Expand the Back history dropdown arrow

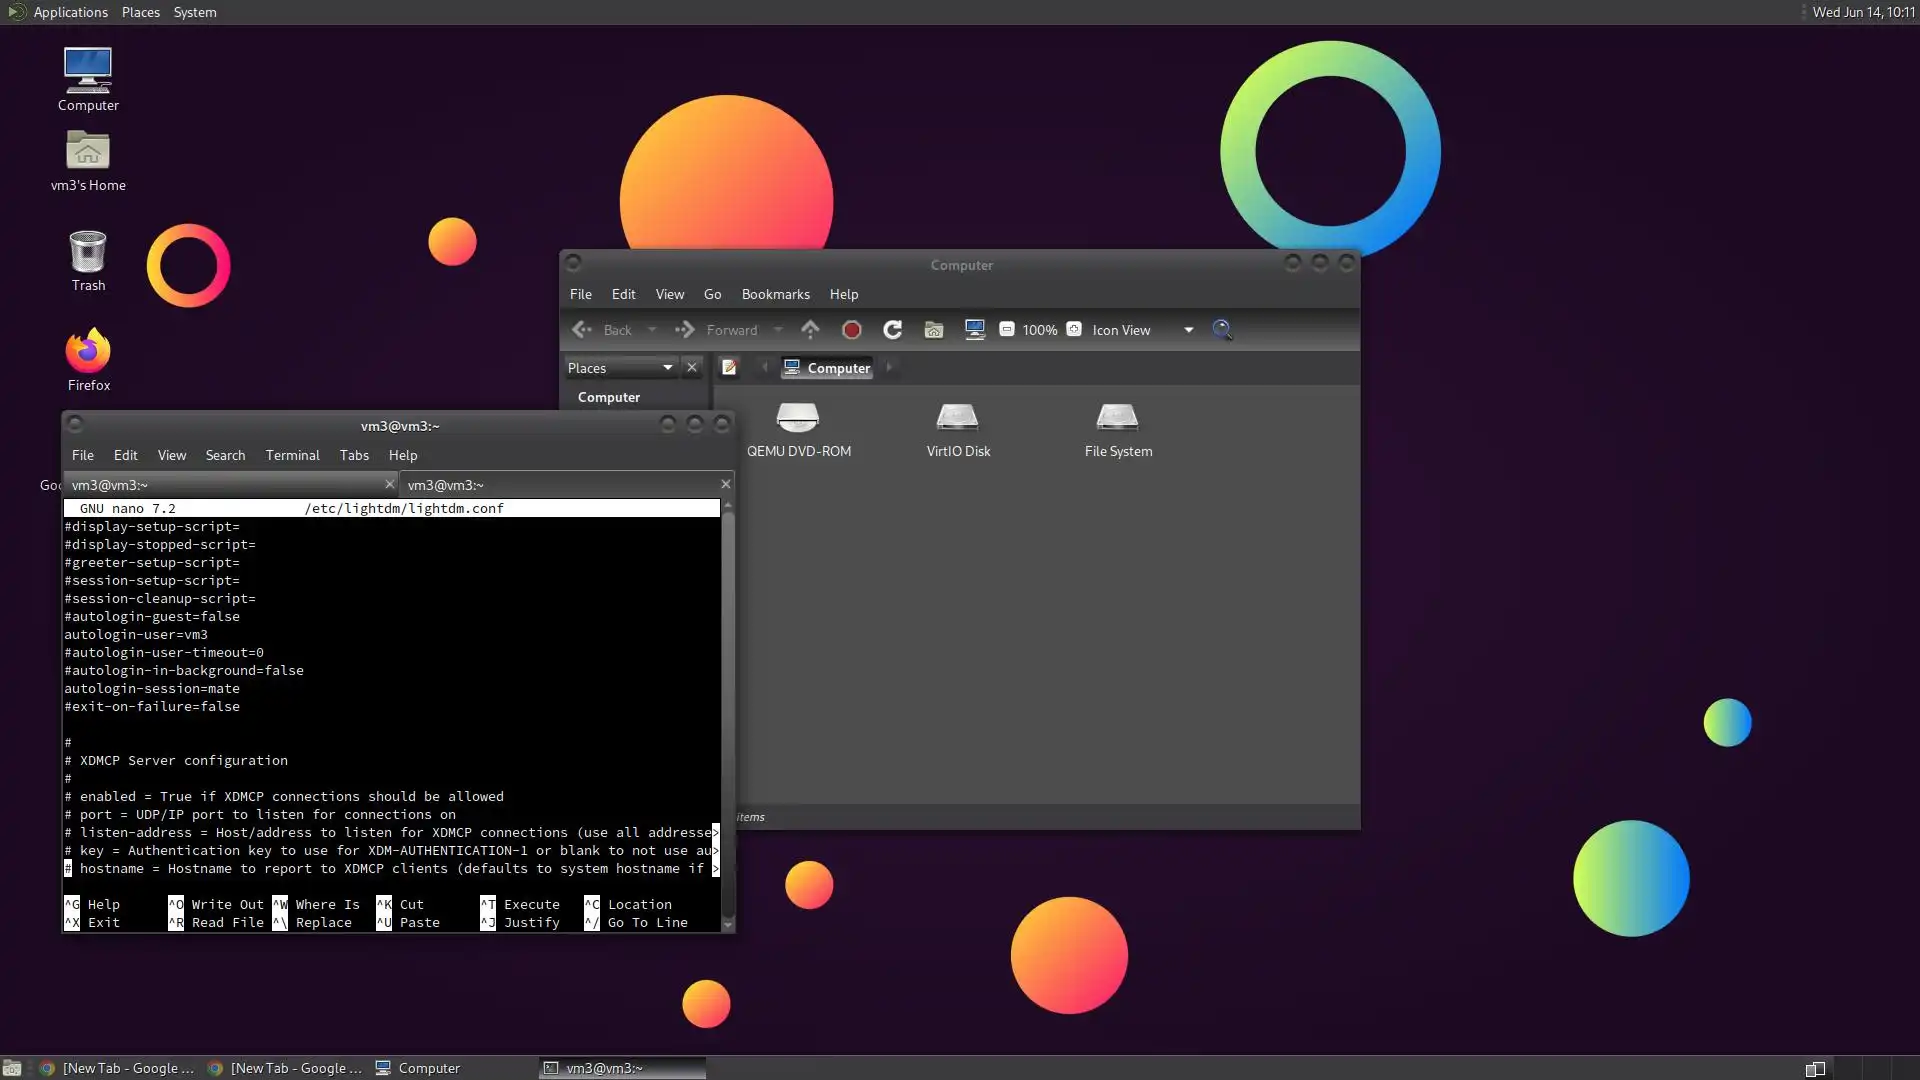[x=652, y=330]
